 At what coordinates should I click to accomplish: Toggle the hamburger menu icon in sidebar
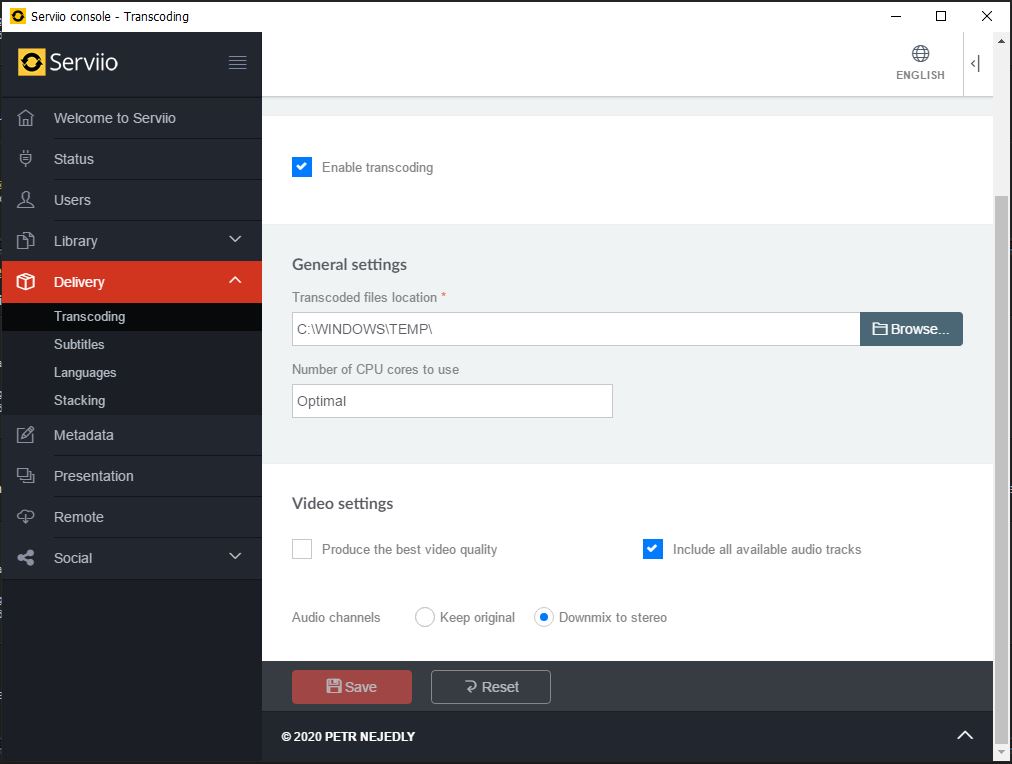[237, 62]
